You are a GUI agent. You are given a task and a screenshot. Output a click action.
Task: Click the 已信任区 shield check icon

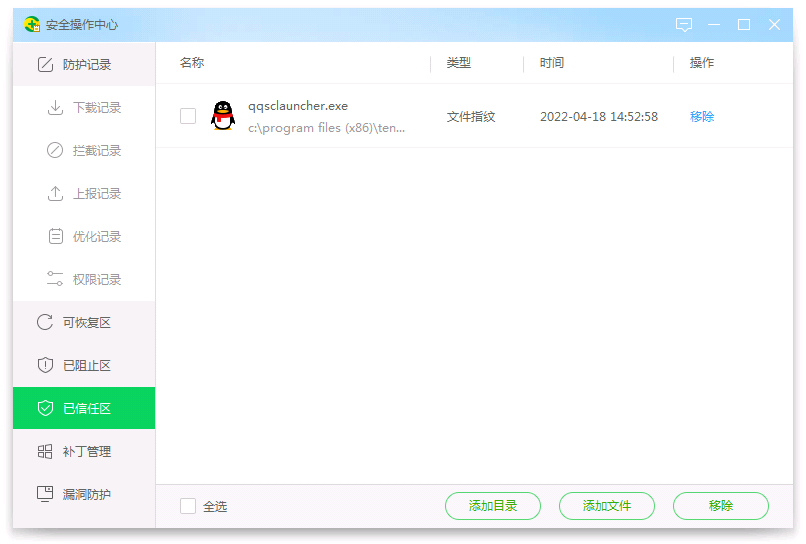45,408
